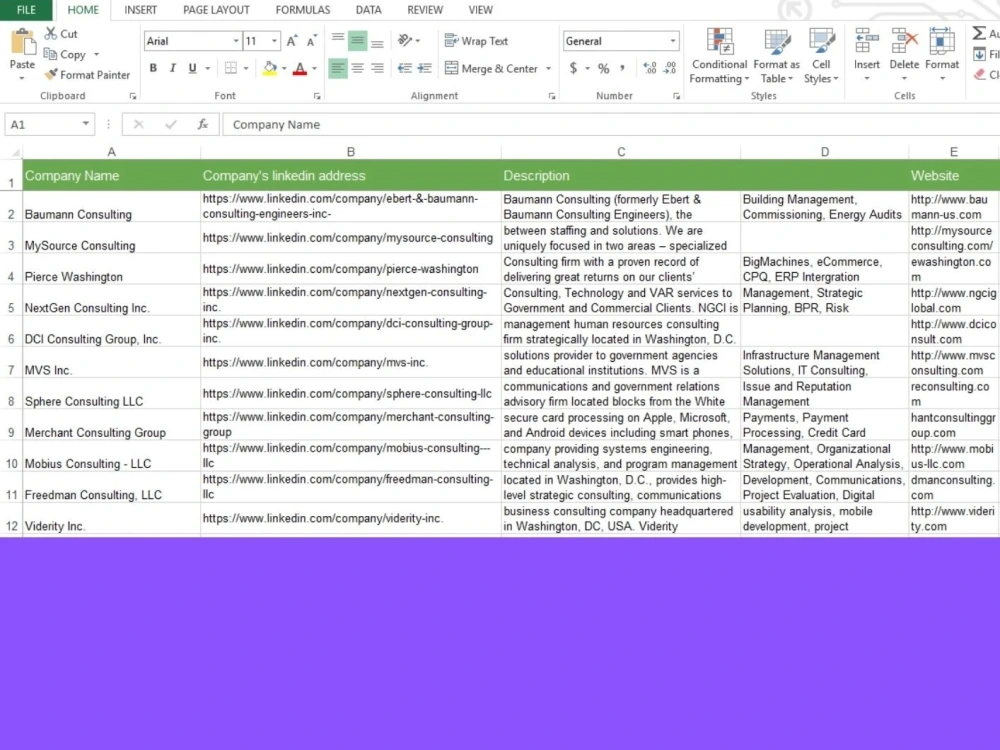Switch to the FORMULAS tab
1000x750 pixels.
pos(303,10)
